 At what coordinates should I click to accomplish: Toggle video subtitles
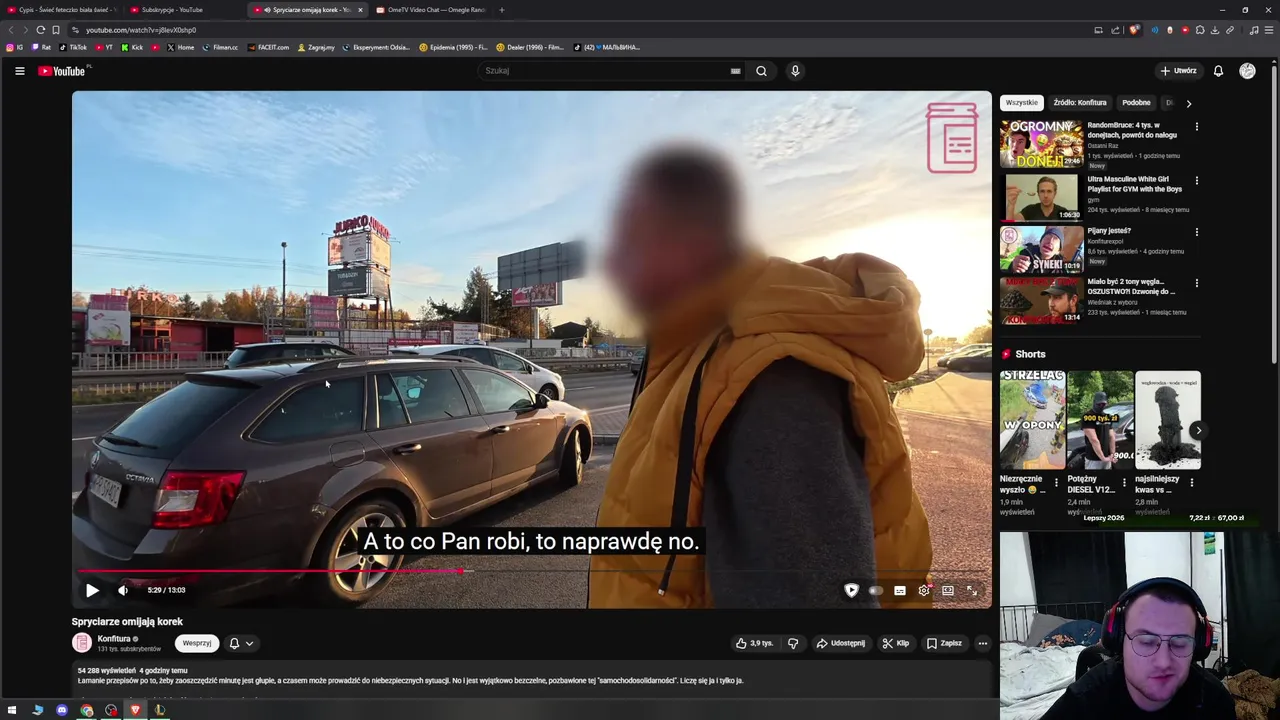[x=900, y=590]
